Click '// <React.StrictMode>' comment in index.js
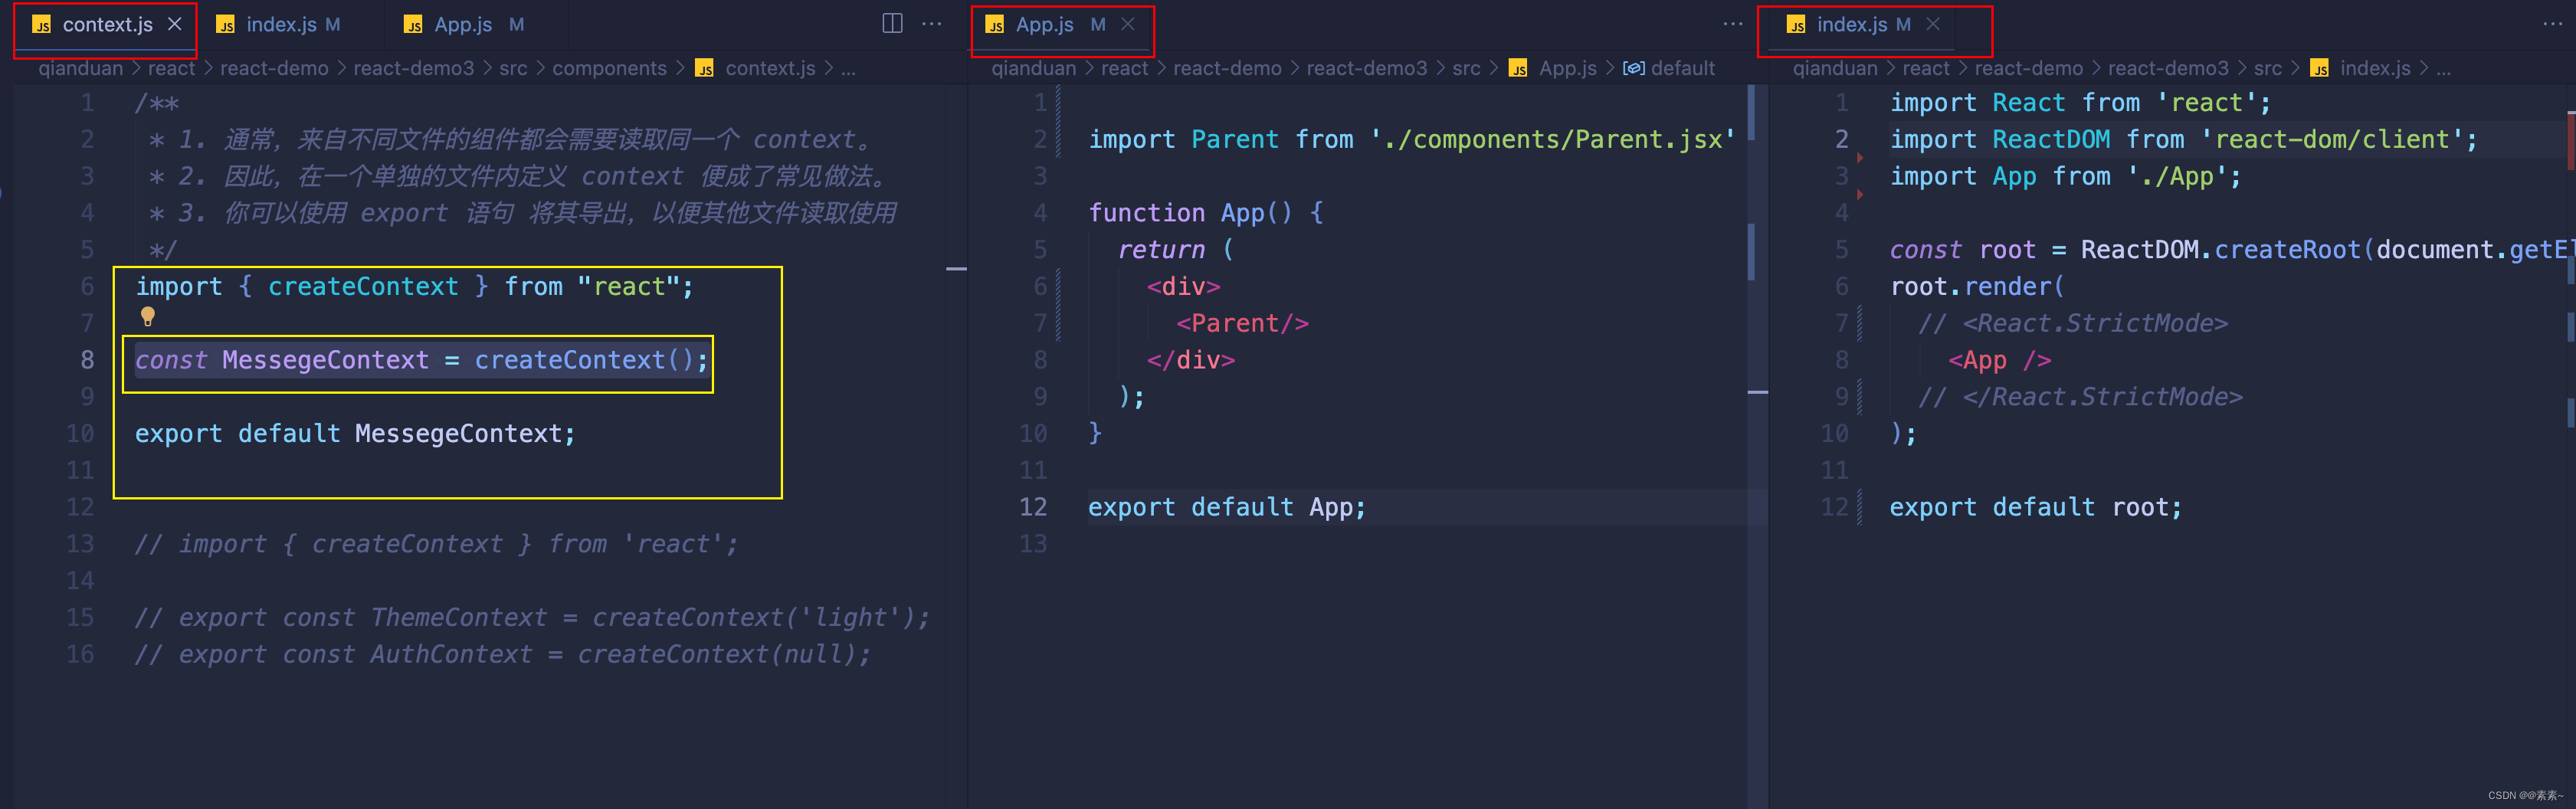The width and height of the screenshot is (2576, 809). click(x=2073, y=324)
